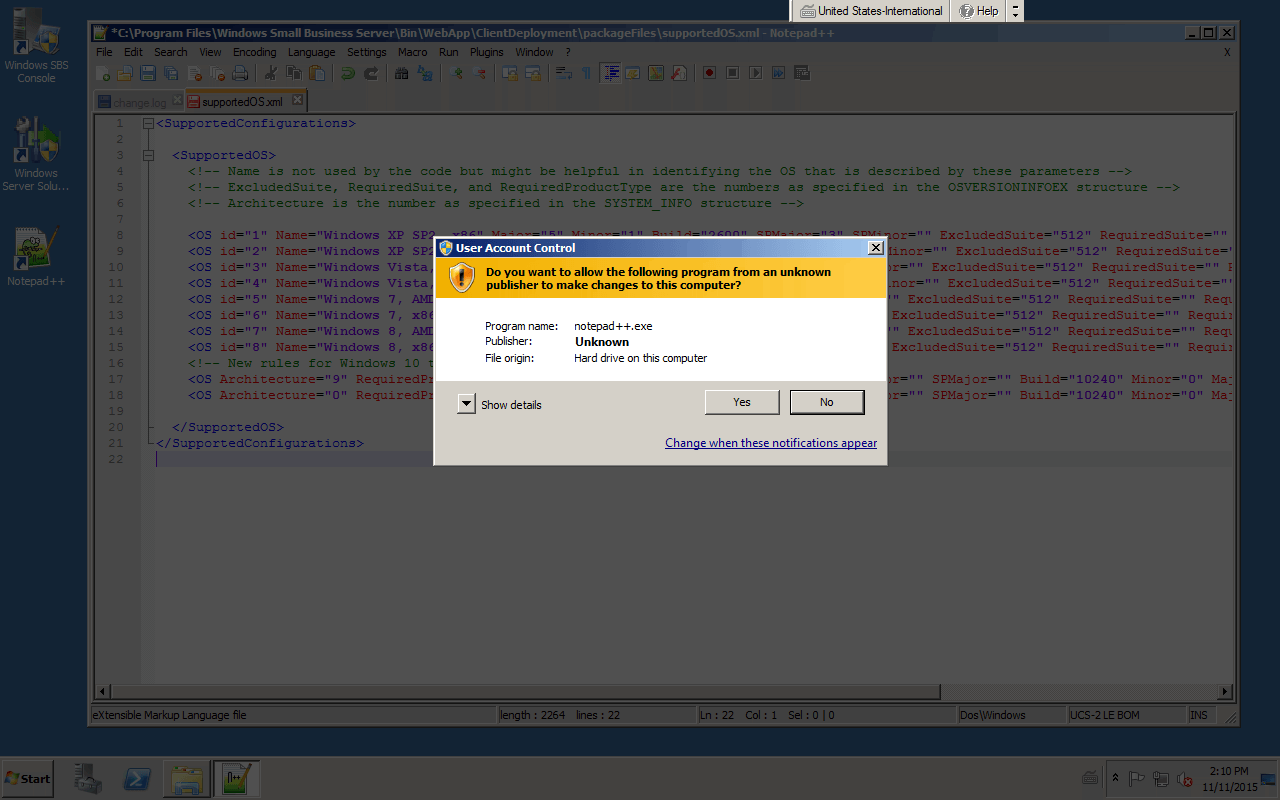Open the Function List icon
Screen dimensions: 1280x800
(x=679, y=73)
